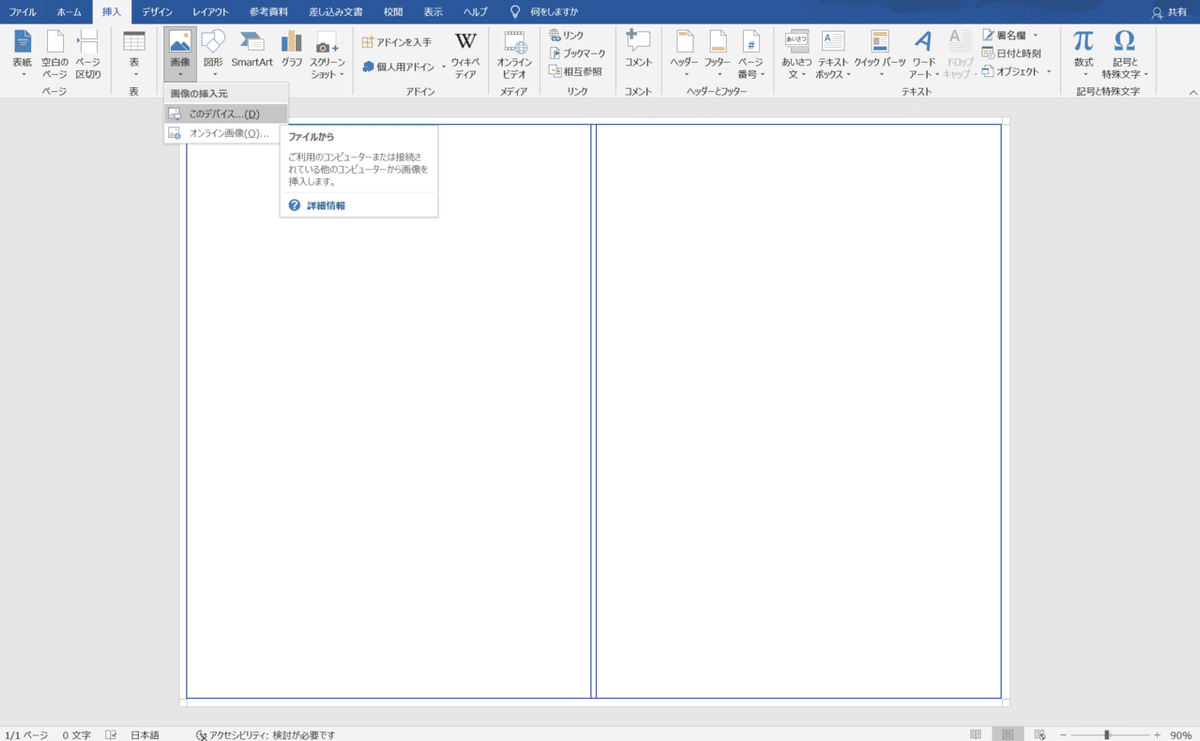
Task: Open the ファイル tab
Action: click(23, 12)
